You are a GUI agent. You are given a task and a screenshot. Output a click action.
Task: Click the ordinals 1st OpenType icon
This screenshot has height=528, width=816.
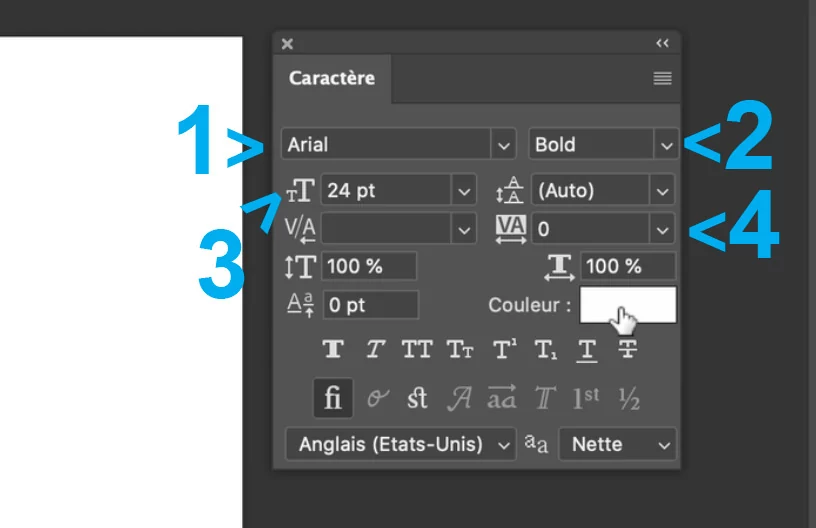pyautogui.click(x=586, y=398)
